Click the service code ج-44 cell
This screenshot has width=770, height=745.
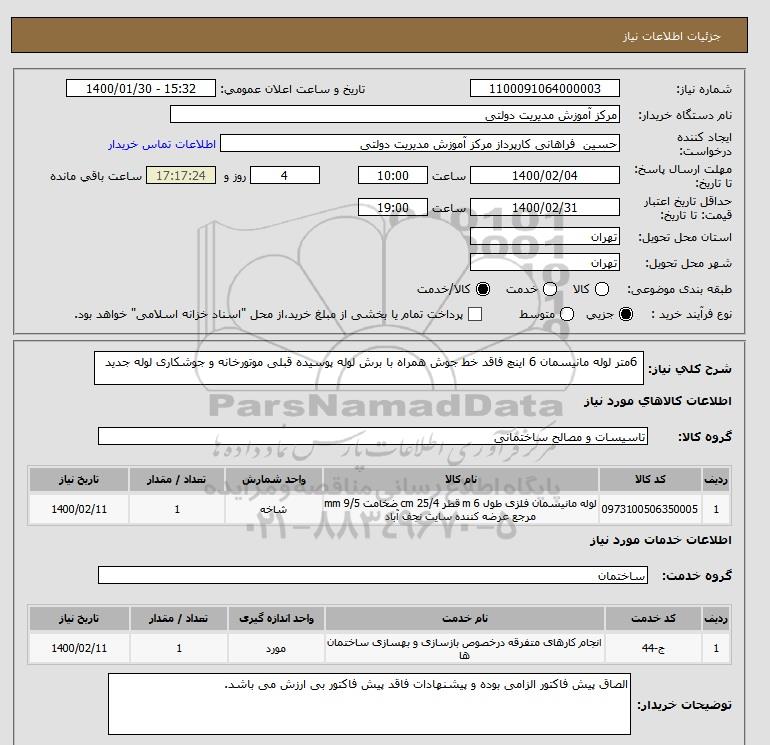point(653,648)
